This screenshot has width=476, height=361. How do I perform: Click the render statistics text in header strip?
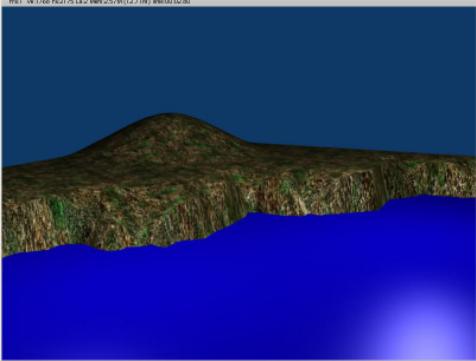tap(99, 2)
